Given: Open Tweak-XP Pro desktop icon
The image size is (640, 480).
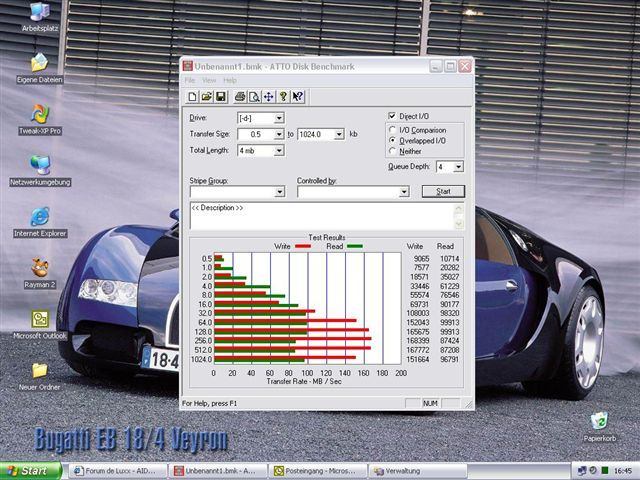Looking at the screenshot, I should pyautogui.click(x=40, y=119).
